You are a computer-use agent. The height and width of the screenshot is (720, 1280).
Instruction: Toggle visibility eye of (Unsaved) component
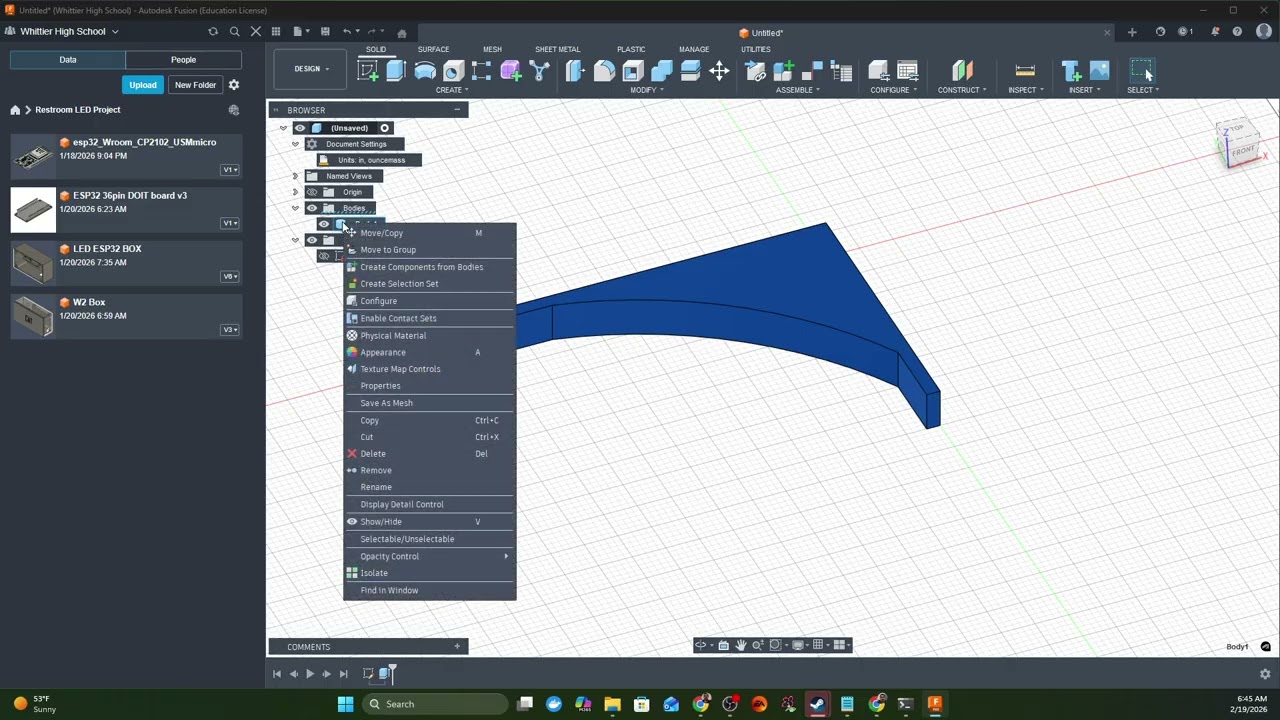click(x=299, y=128)
